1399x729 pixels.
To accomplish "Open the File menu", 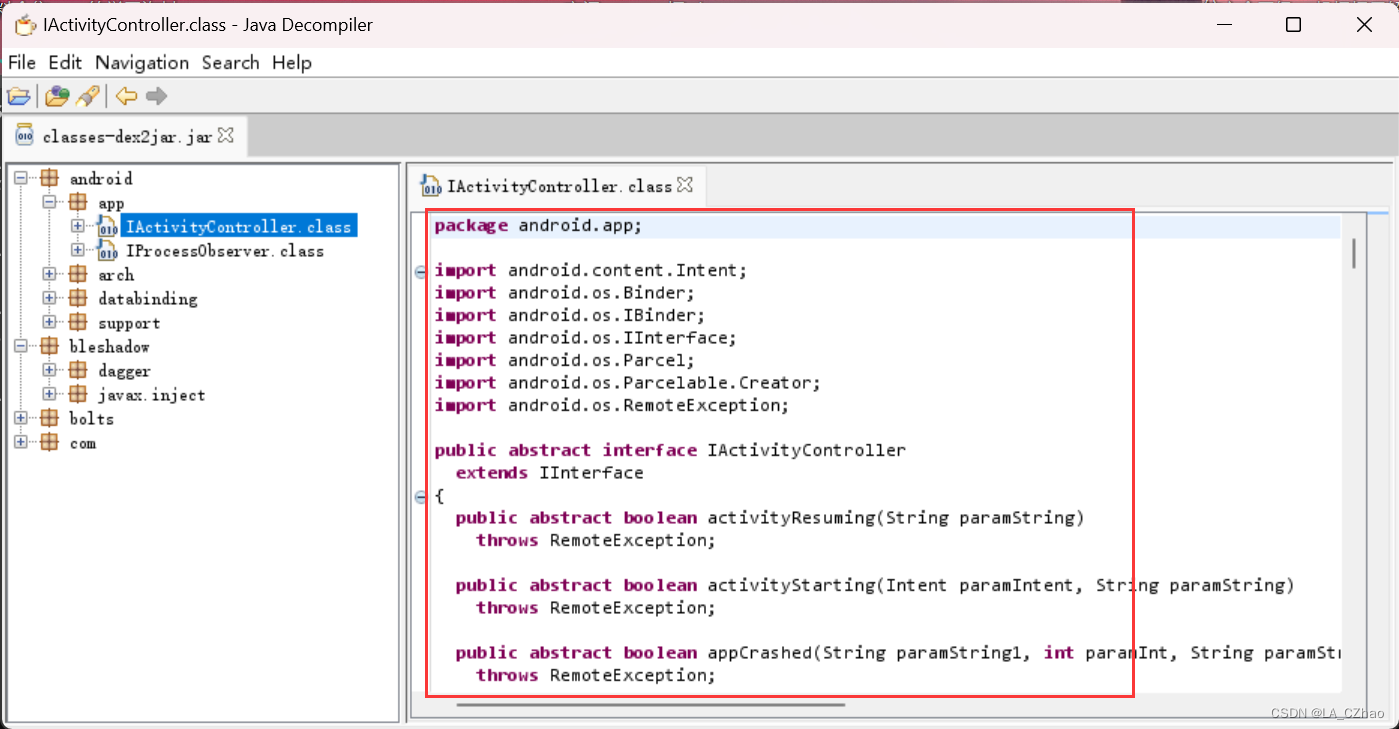I will pyautogui.click(x=22, y=62).
